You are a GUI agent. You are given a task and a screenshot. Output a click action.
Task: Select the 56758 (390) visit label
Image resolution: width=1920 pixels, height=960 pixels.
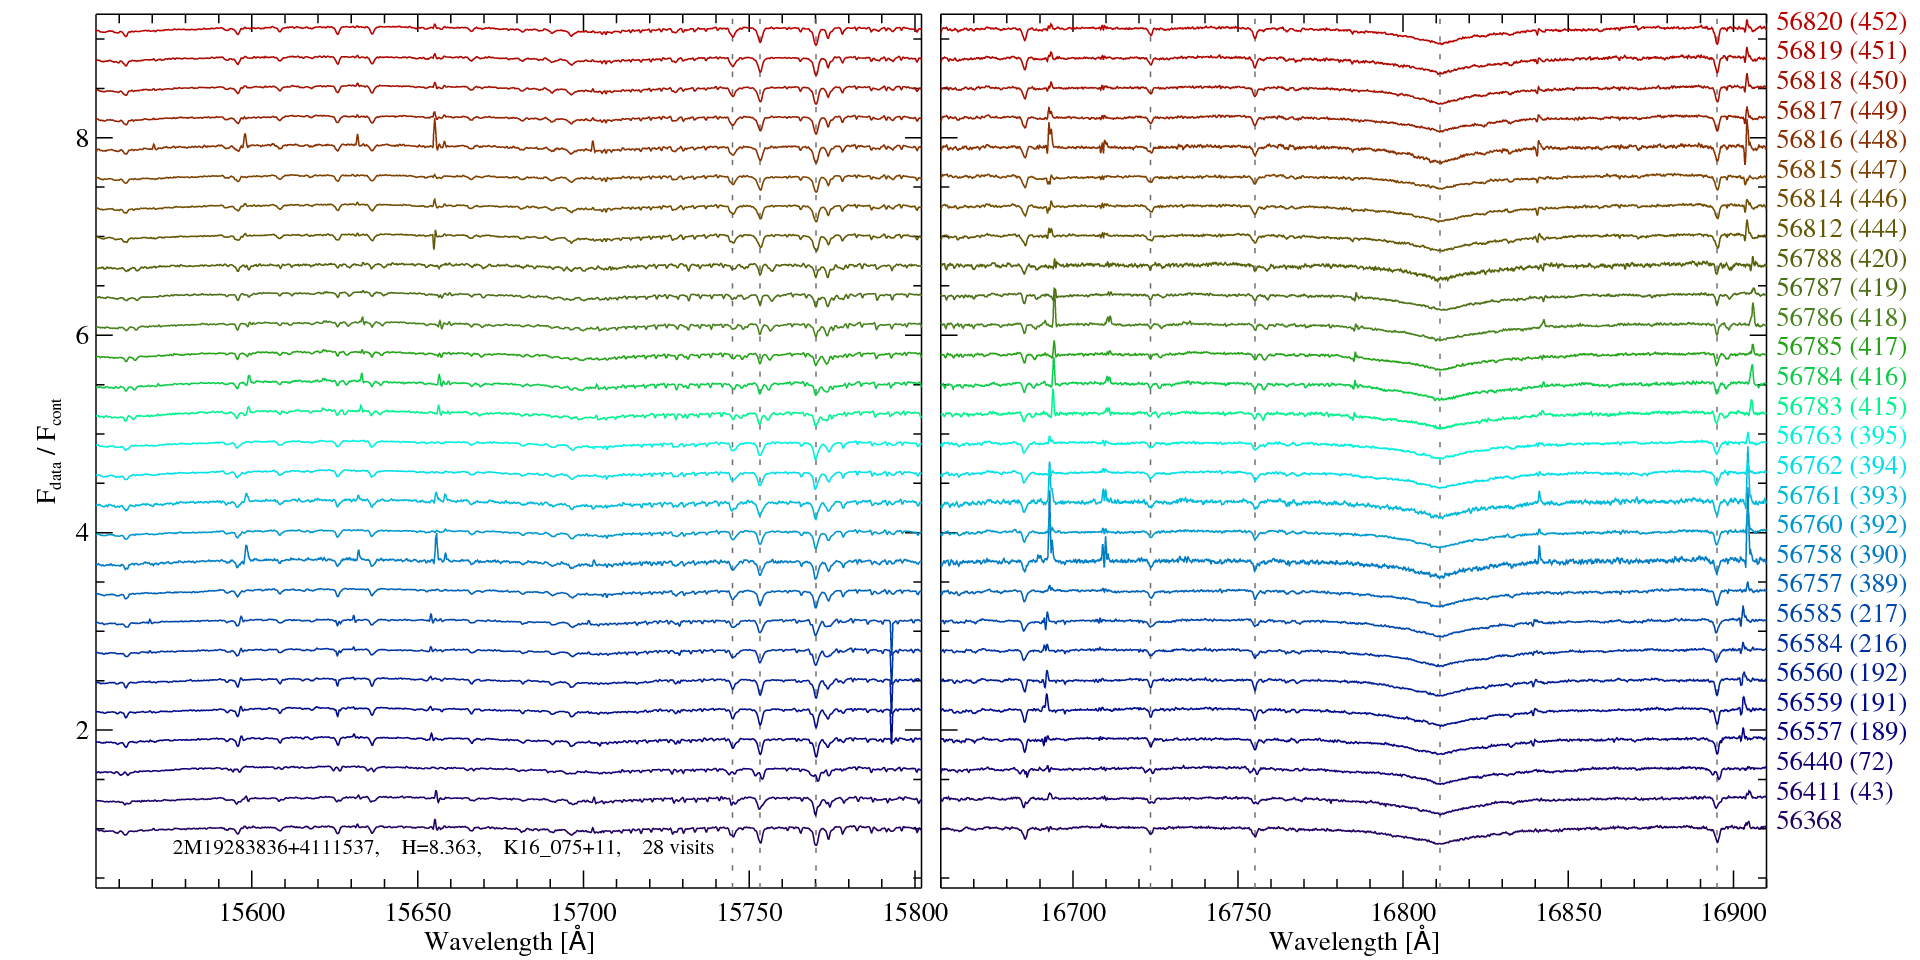(x=1840, y=555)
